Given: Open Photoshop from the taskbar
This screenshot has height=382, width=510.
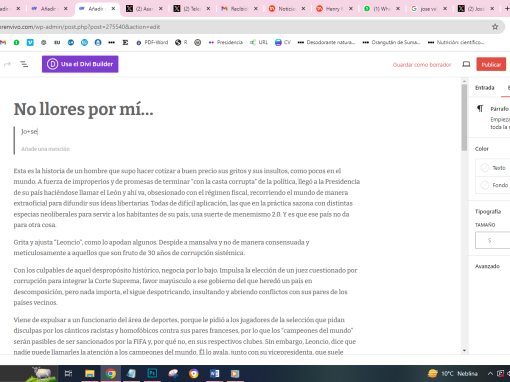Looking at the screenshot, I should click(x=152, y=374).
